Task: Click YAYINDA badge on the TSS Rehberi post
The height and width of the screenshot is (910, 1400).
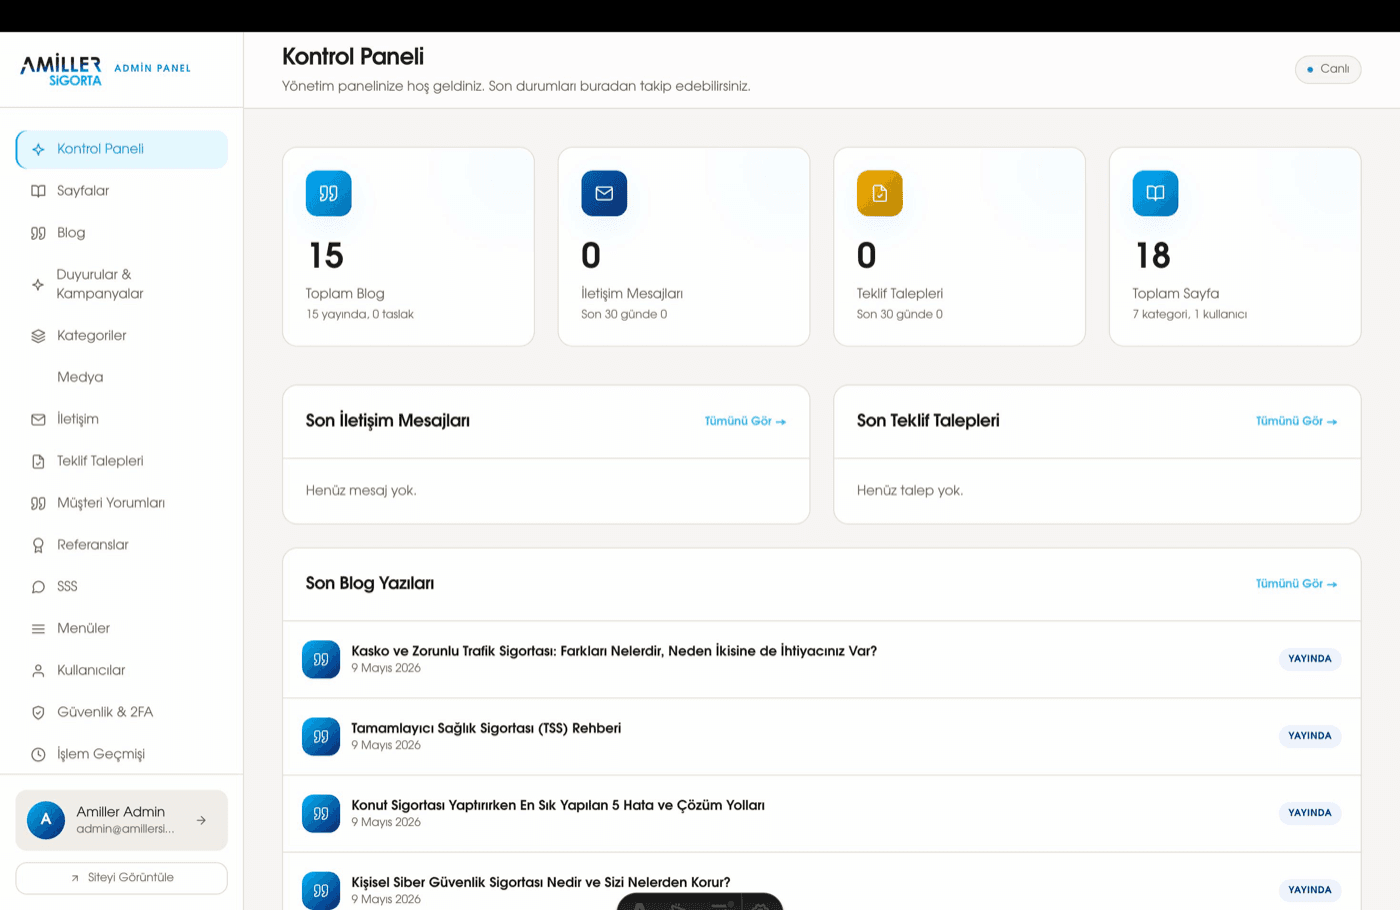Action: point(1310,736)
